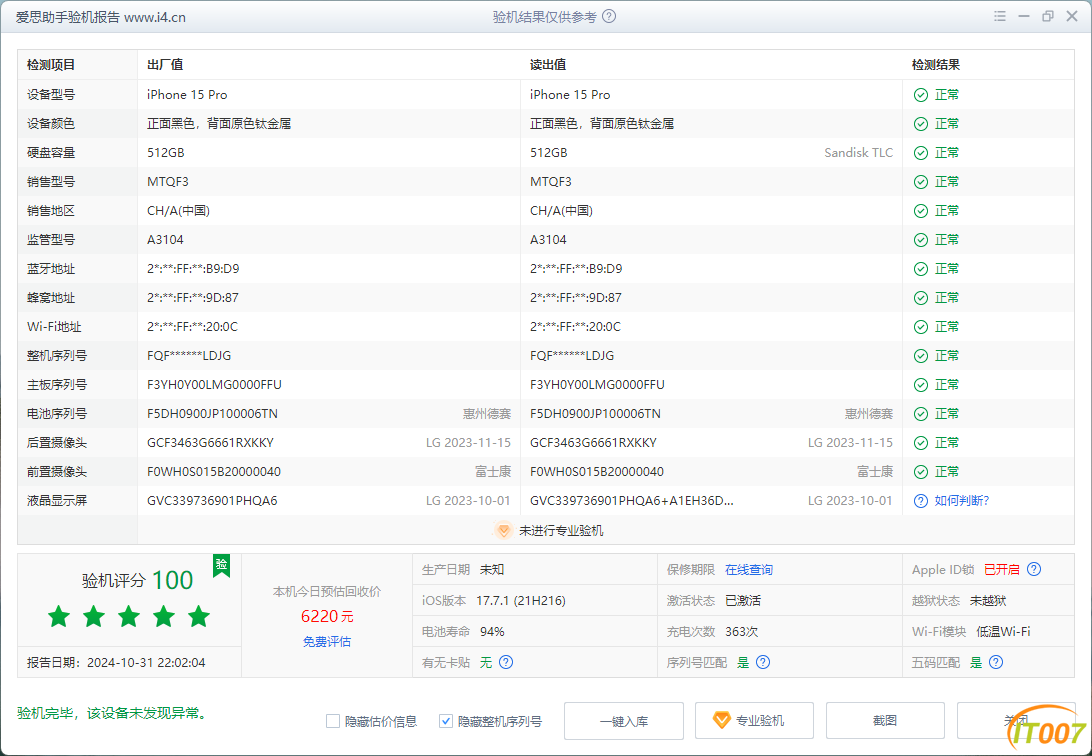Click factory value CH/A(中国)

click(x=178, y=211)
